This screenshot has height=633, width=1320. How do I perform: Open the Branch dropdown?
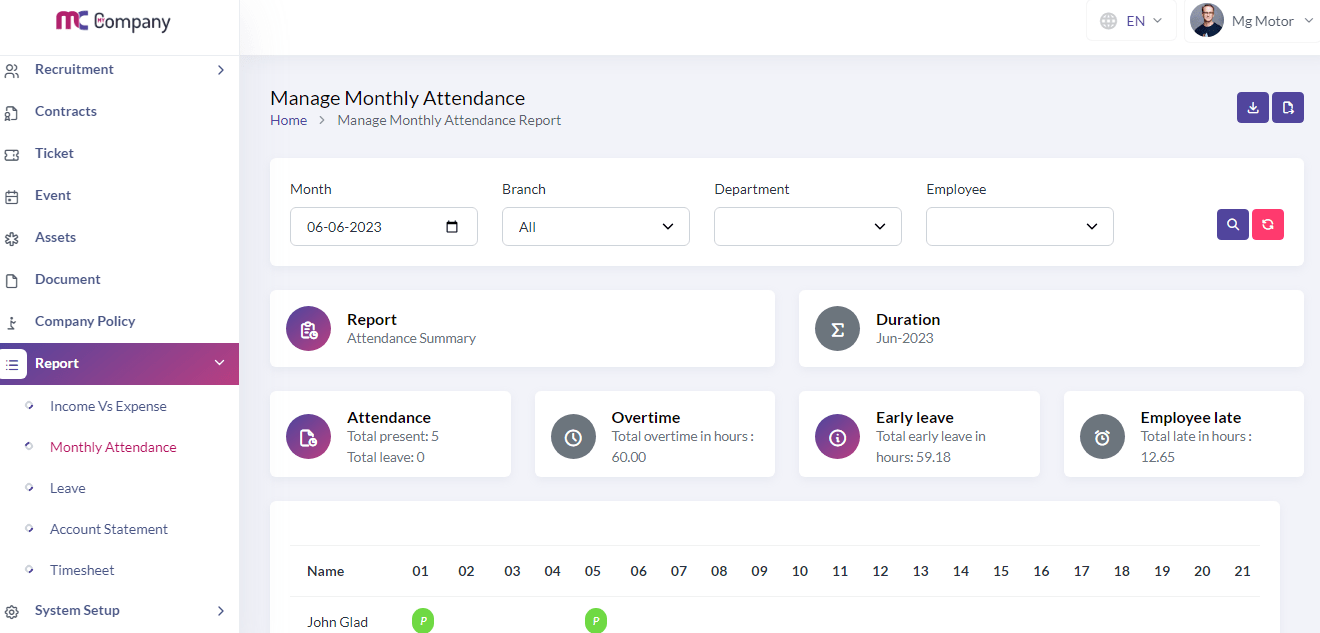point(595,227)
